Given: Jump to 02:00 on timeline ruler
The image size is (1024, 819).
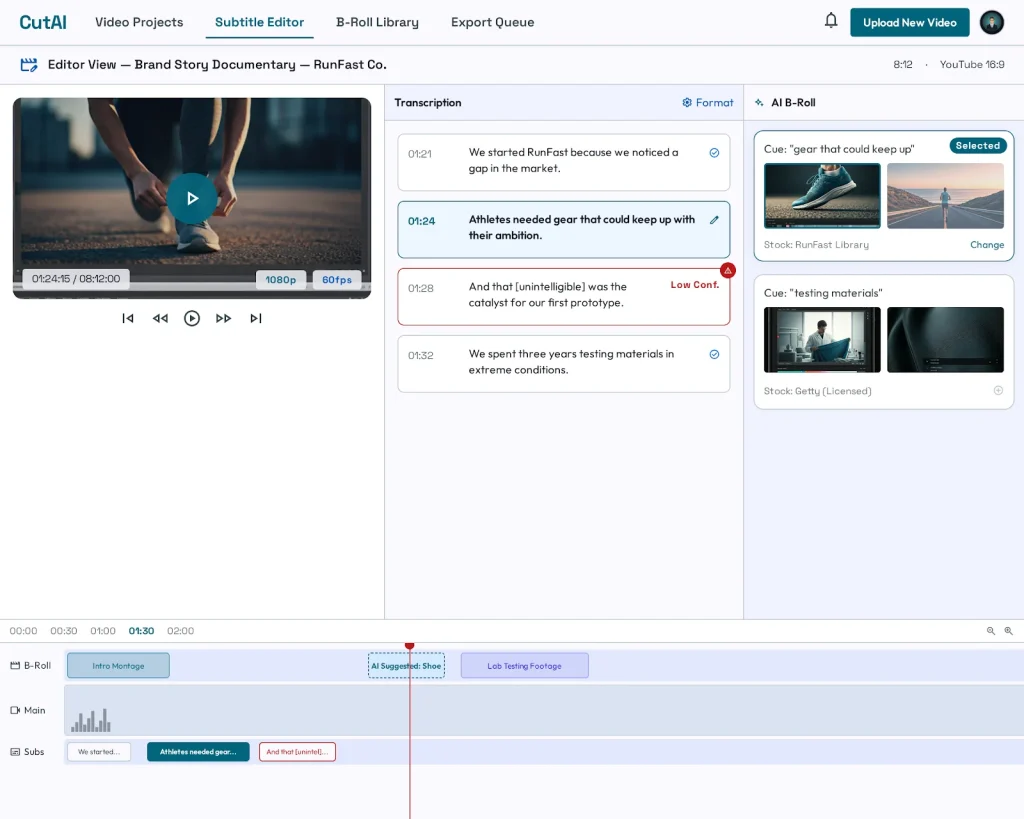Looking at the screenshot, I should pyautogui.click(x=180, y=631).
